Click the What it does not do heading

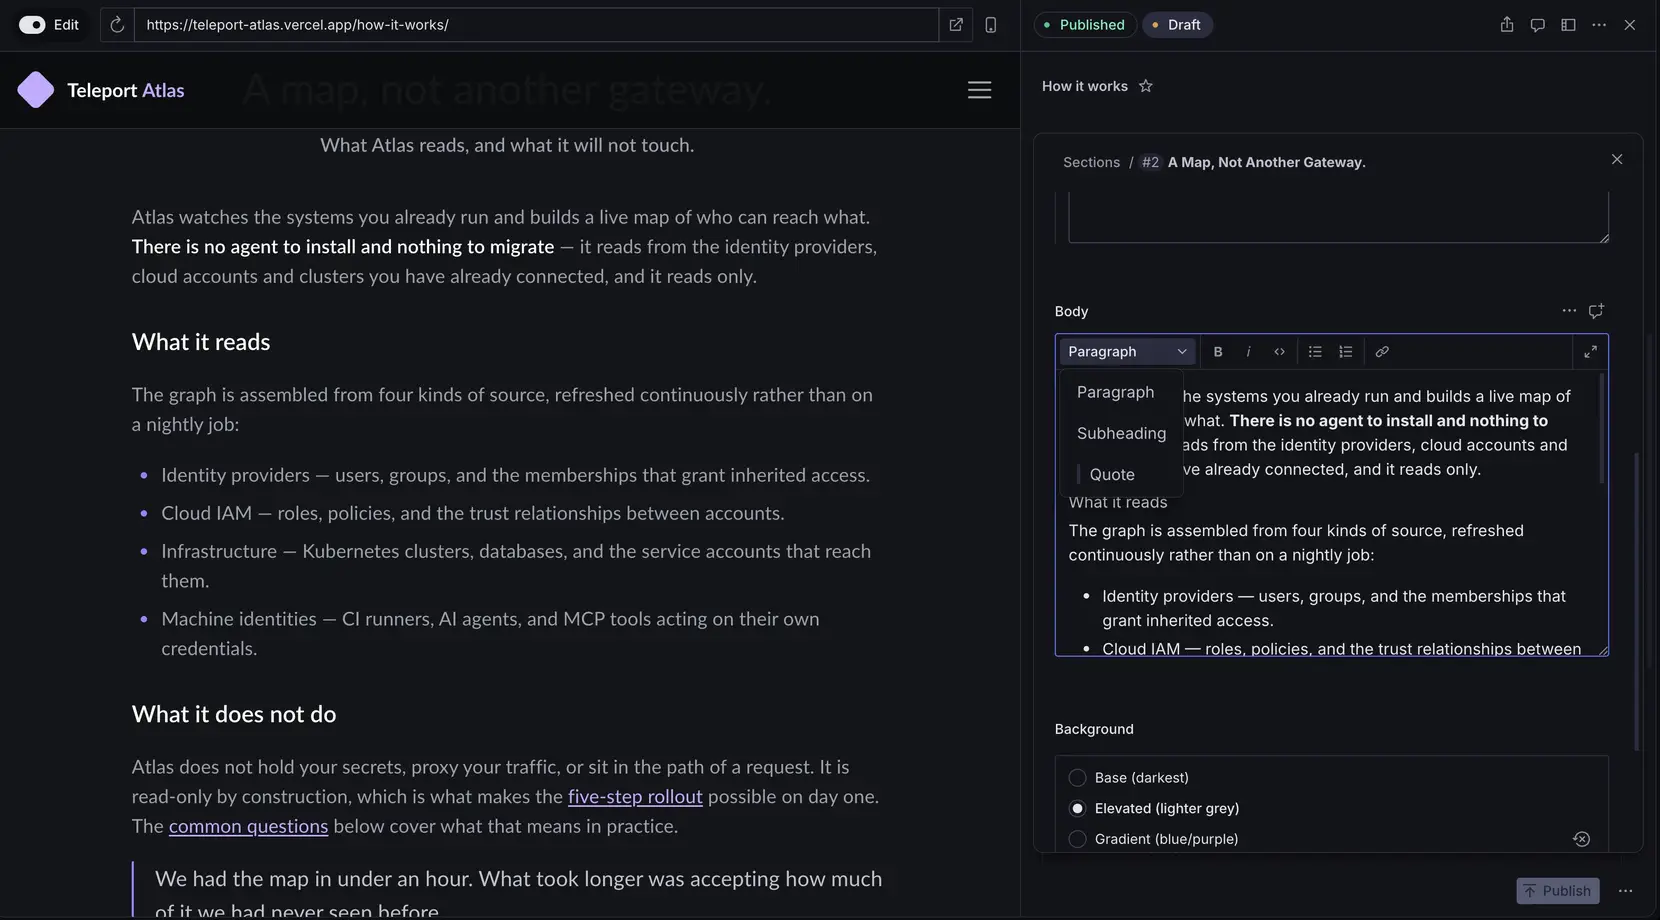click(x=234, y=714)
